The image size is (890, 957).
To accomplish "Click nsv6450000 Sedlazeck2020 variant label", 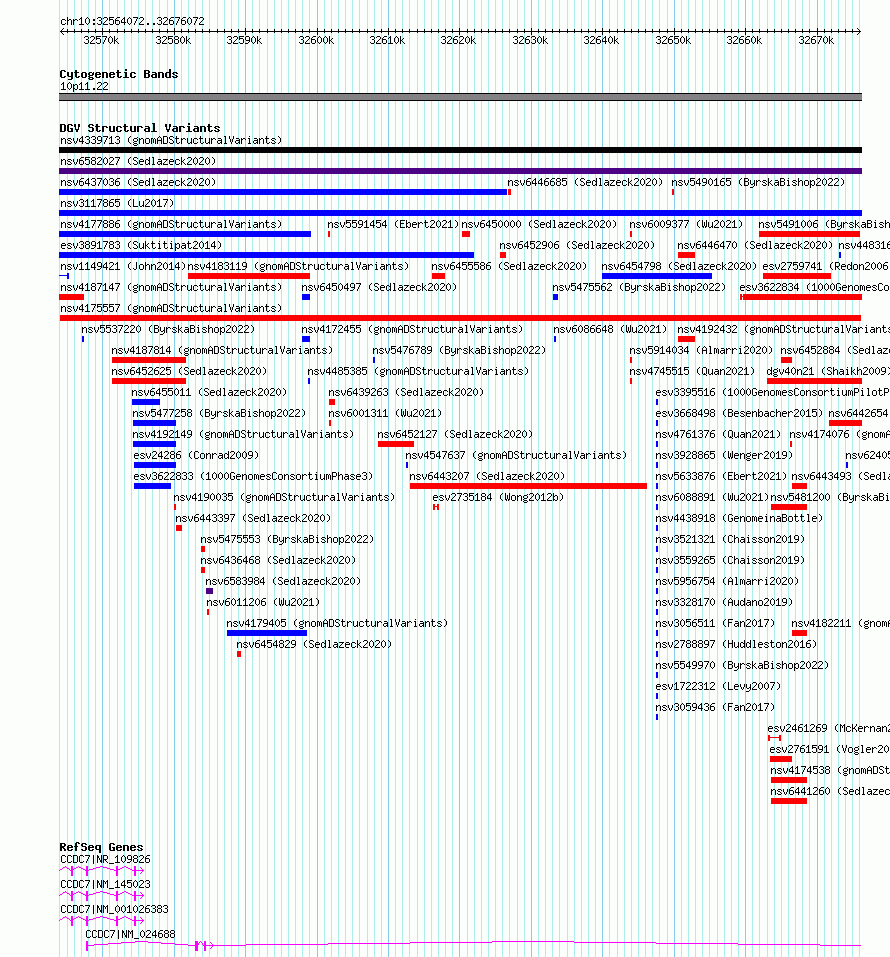I will click(540, 225).
